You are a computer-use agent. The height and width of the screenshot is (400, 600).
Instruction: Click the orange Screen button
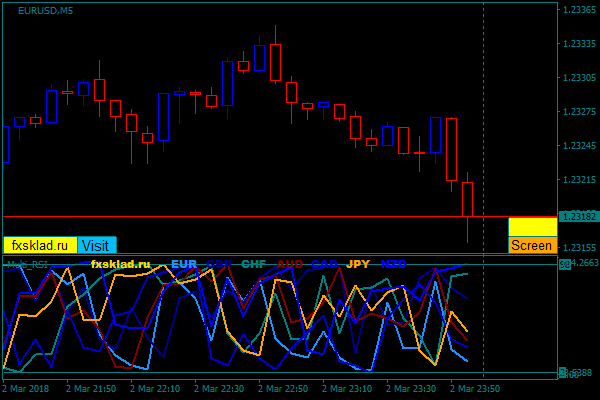point(533,245)
